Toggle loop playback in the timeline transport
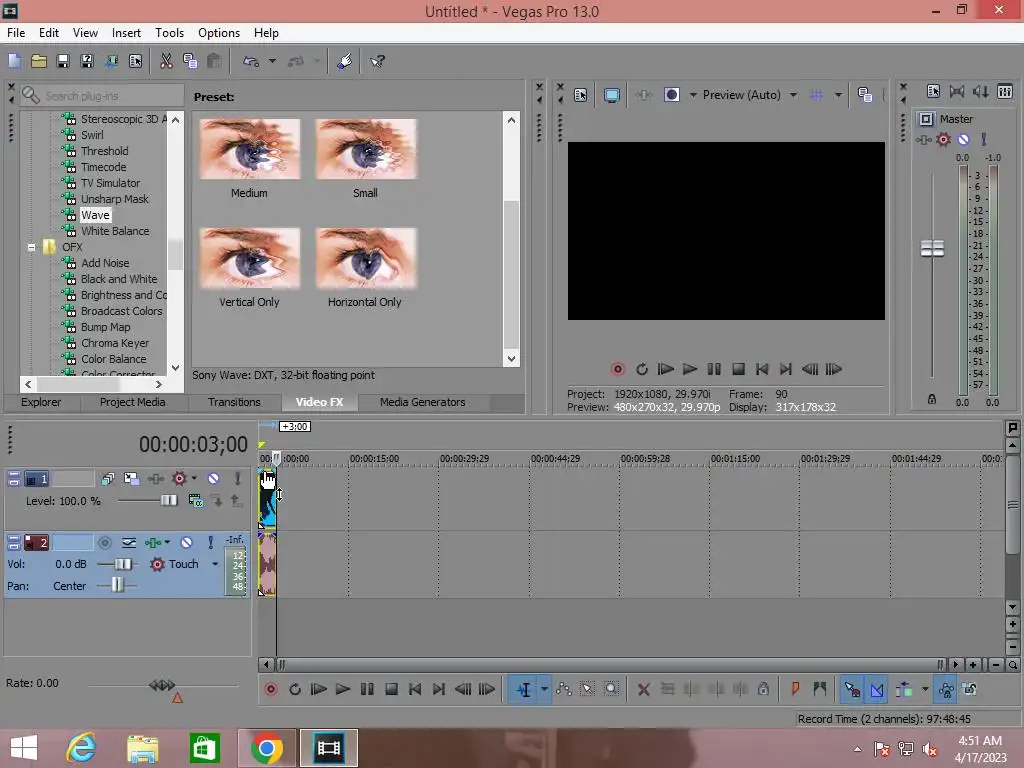The height and width of the screenshot is (768, 1024). (x=295, y=689)
